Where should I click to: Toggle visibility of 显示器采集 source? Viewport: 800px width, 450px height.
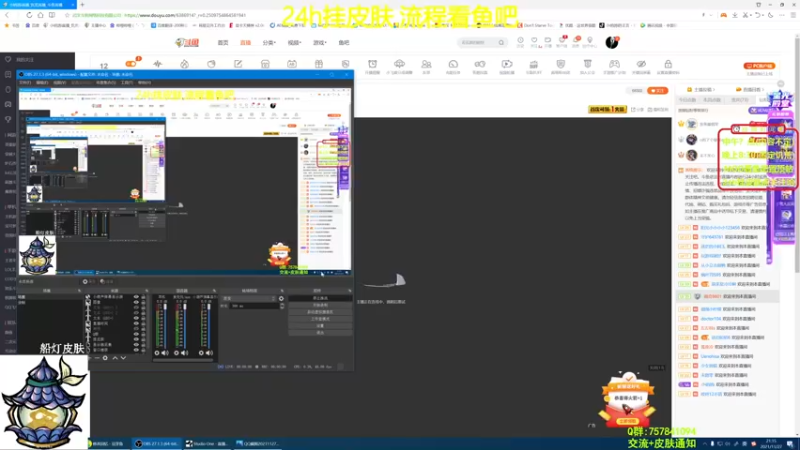[136, 345]
